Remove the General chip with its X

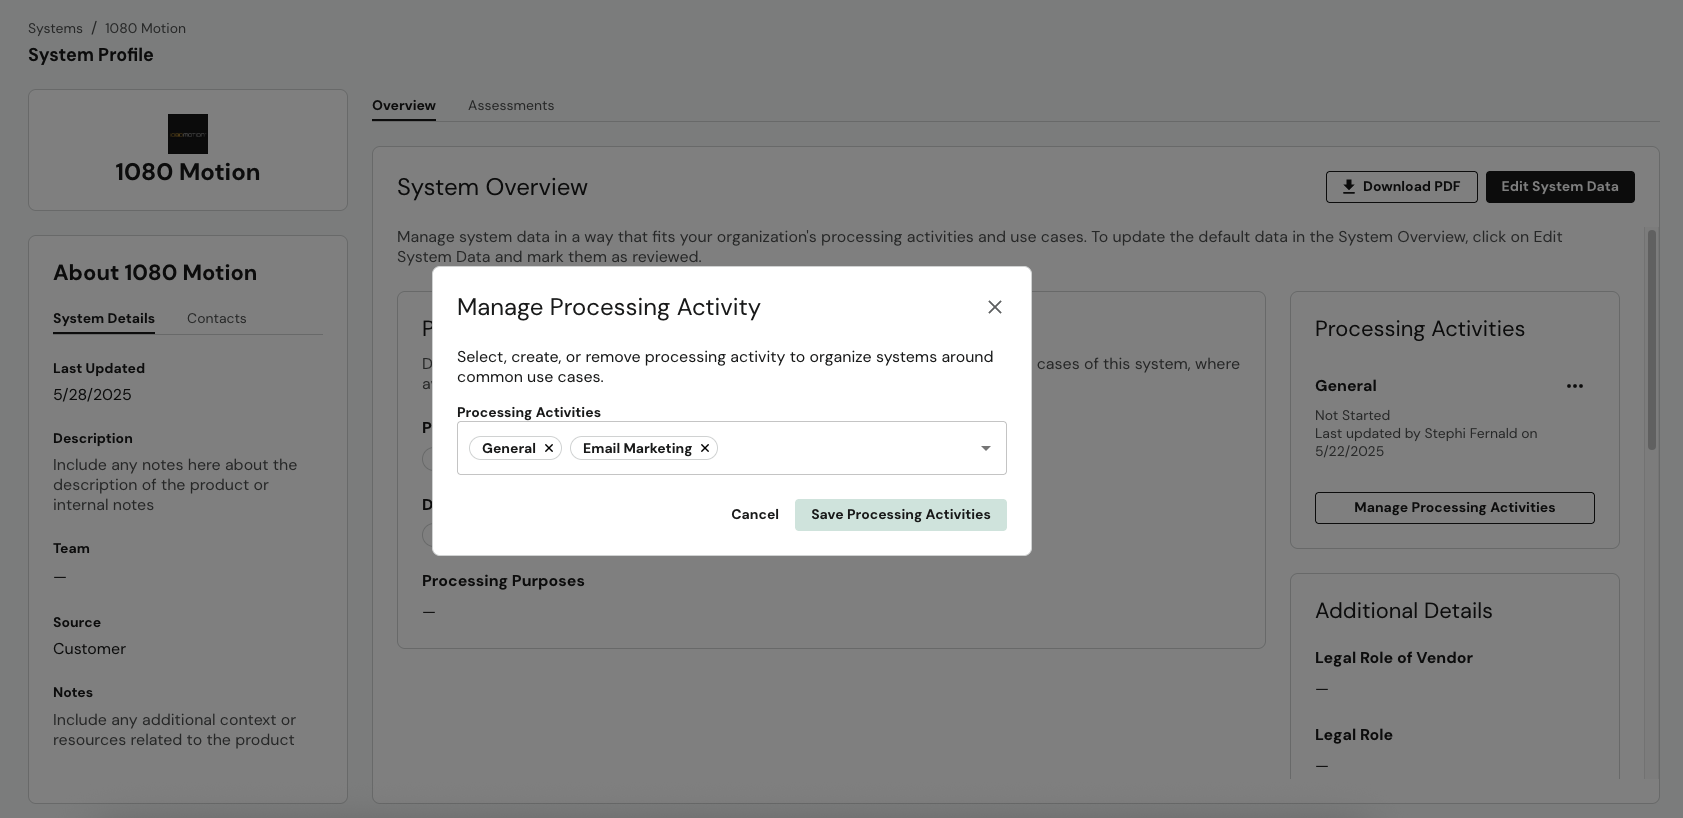[549, 448]
